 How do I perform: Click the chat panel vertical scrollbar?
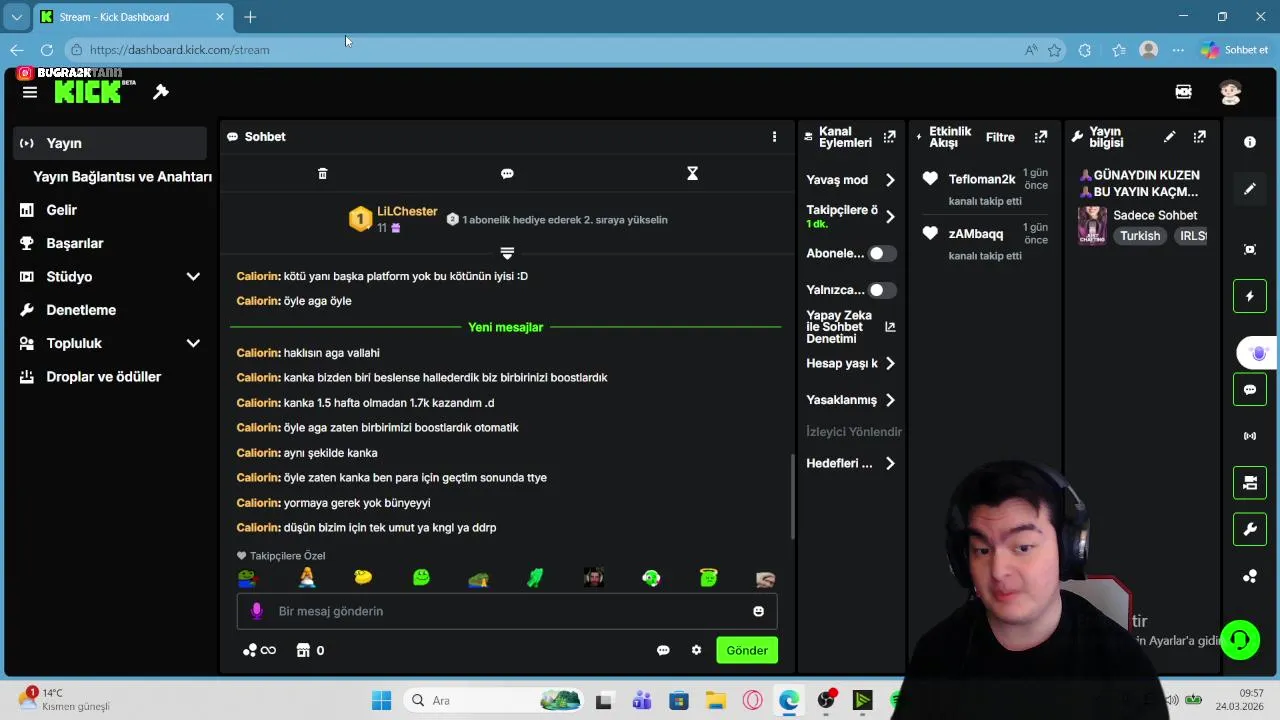pyautogui.click(x=793, y=495)
